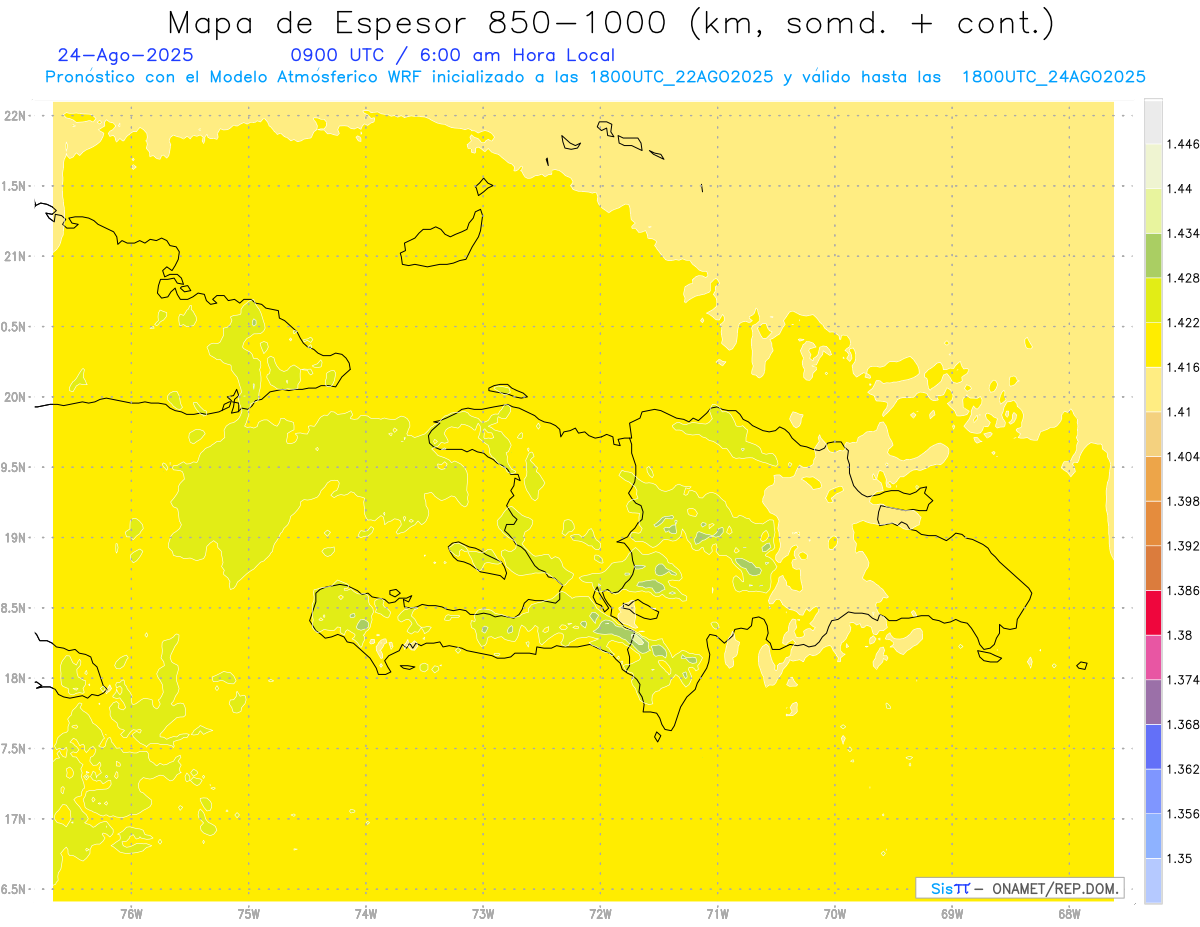1200x927 pixels.
Task: Select the '21N' latitude axis label
Action: pos(15,257)
